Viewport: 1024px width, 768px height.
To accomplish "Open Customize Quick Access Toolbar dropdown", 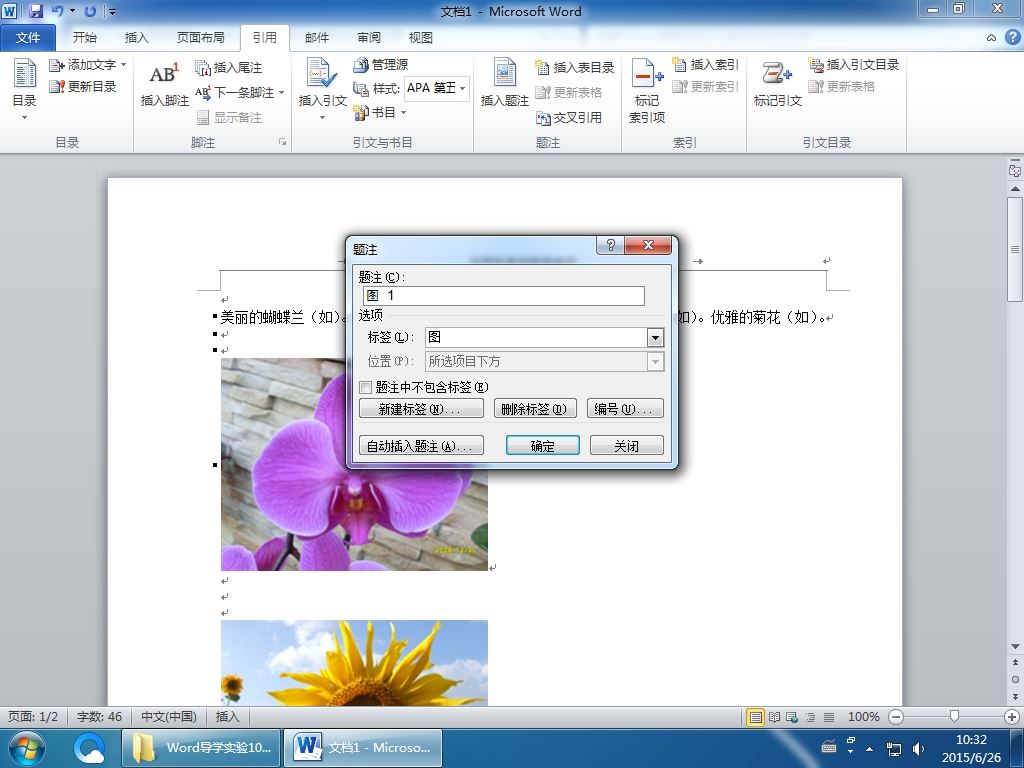I will [112, 12].
